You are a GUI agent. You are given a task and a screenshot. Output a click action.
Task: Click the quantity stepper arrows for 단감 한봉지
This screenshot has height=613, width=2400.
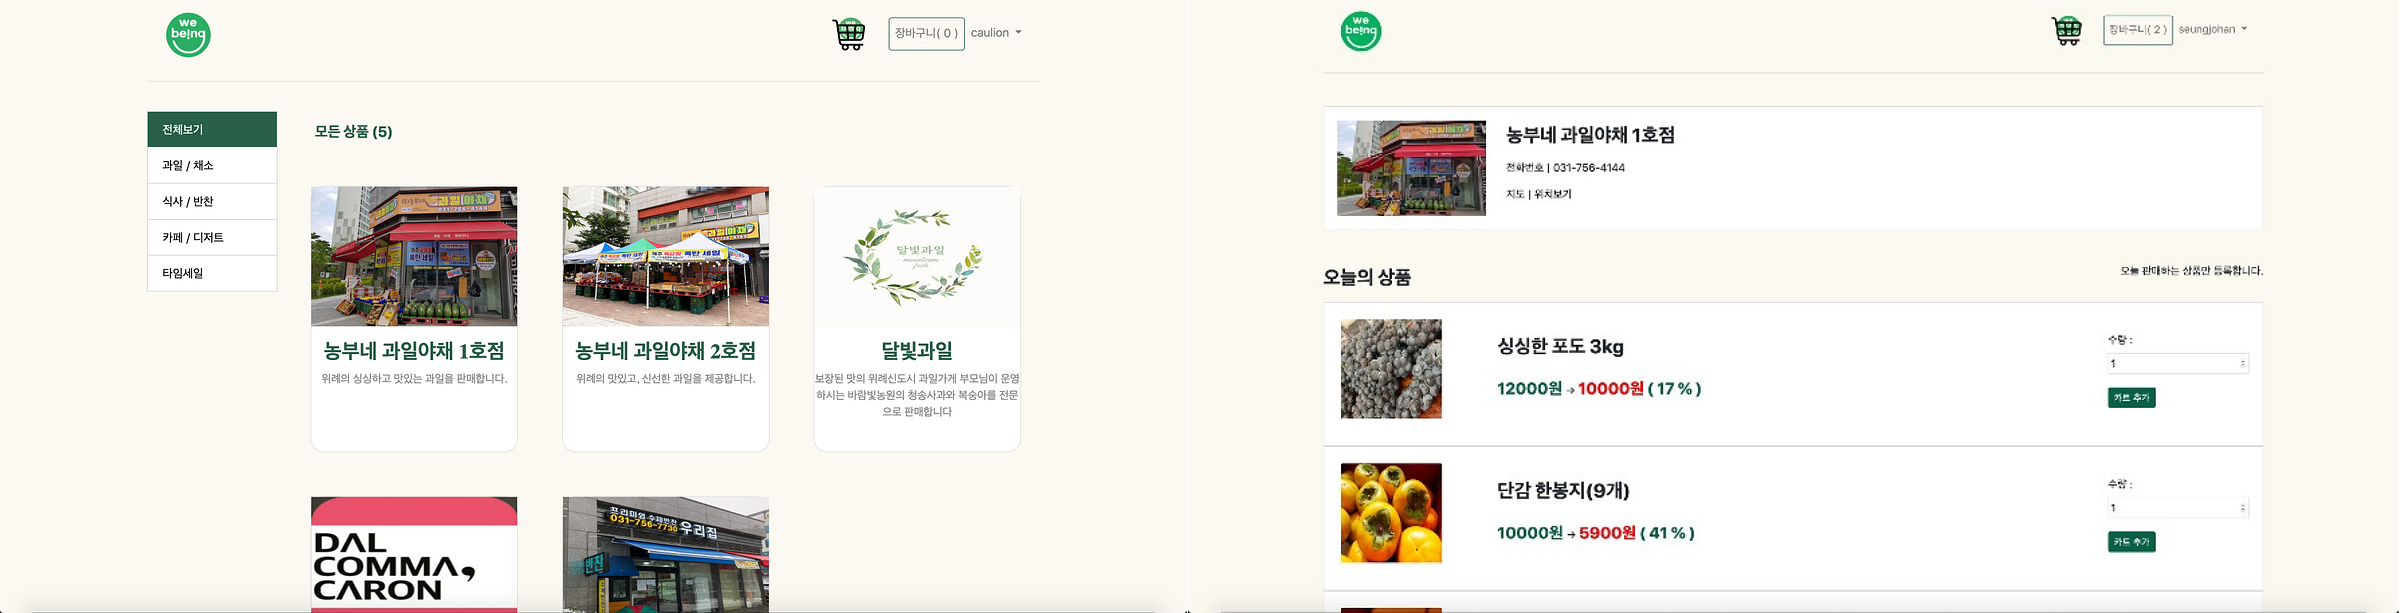coord(2243,508)
